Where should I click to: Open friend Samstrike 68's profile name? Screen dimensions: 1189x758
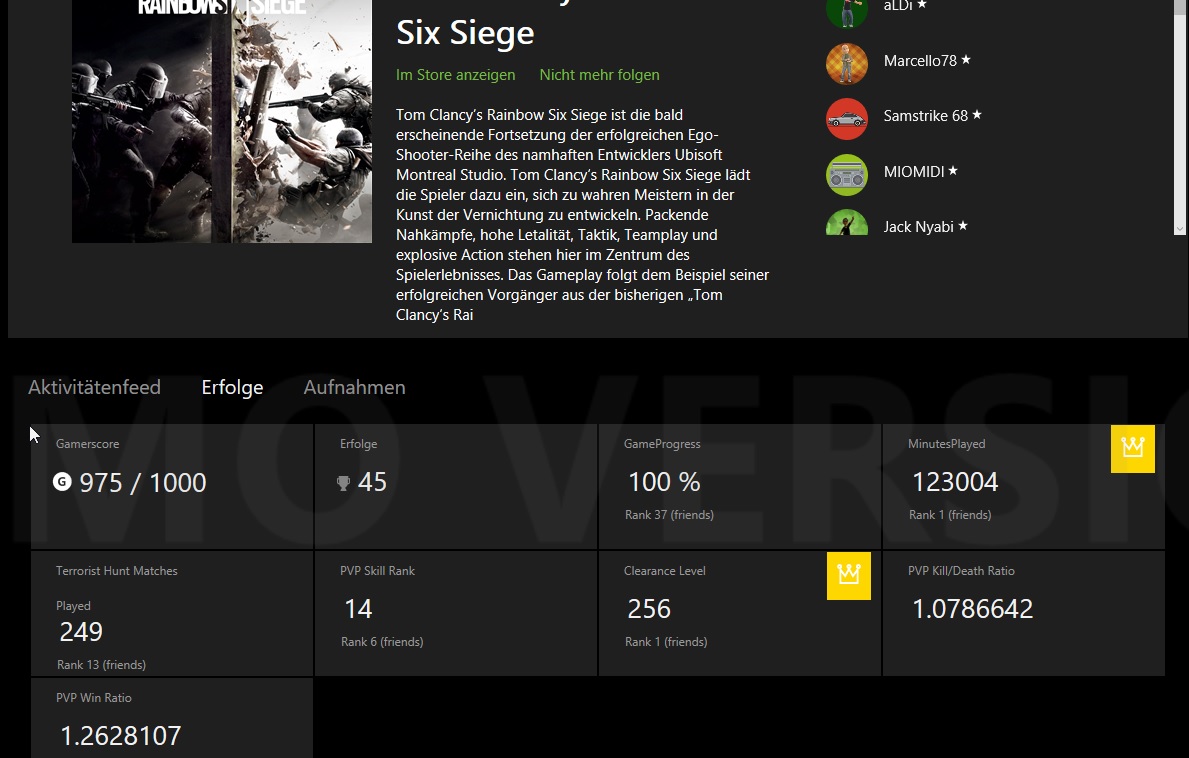[x=925, y=116]
